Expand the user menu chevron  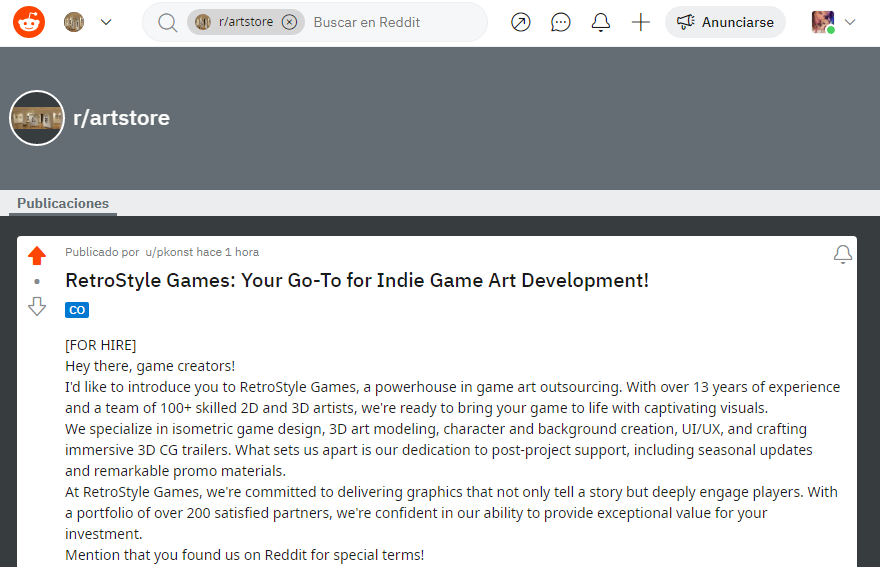(x=850, y=22)
